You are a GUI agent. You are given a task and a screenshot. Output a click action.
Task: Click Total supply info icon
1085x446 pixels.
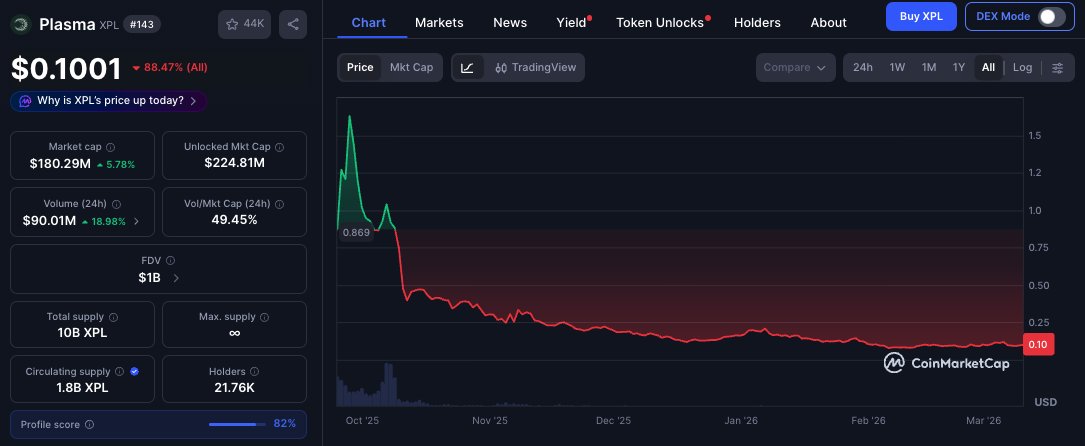(x=113, y=317)
